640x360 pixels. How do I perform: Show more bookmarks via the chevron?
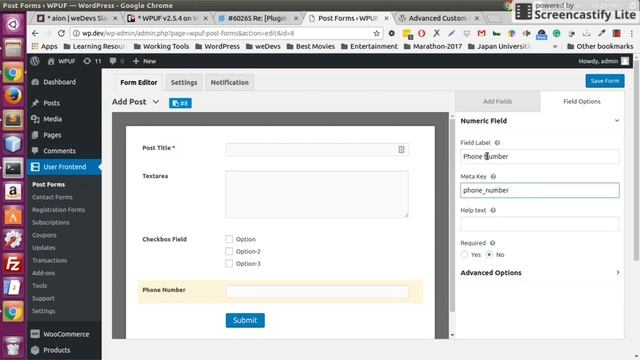tap(555, 47)
